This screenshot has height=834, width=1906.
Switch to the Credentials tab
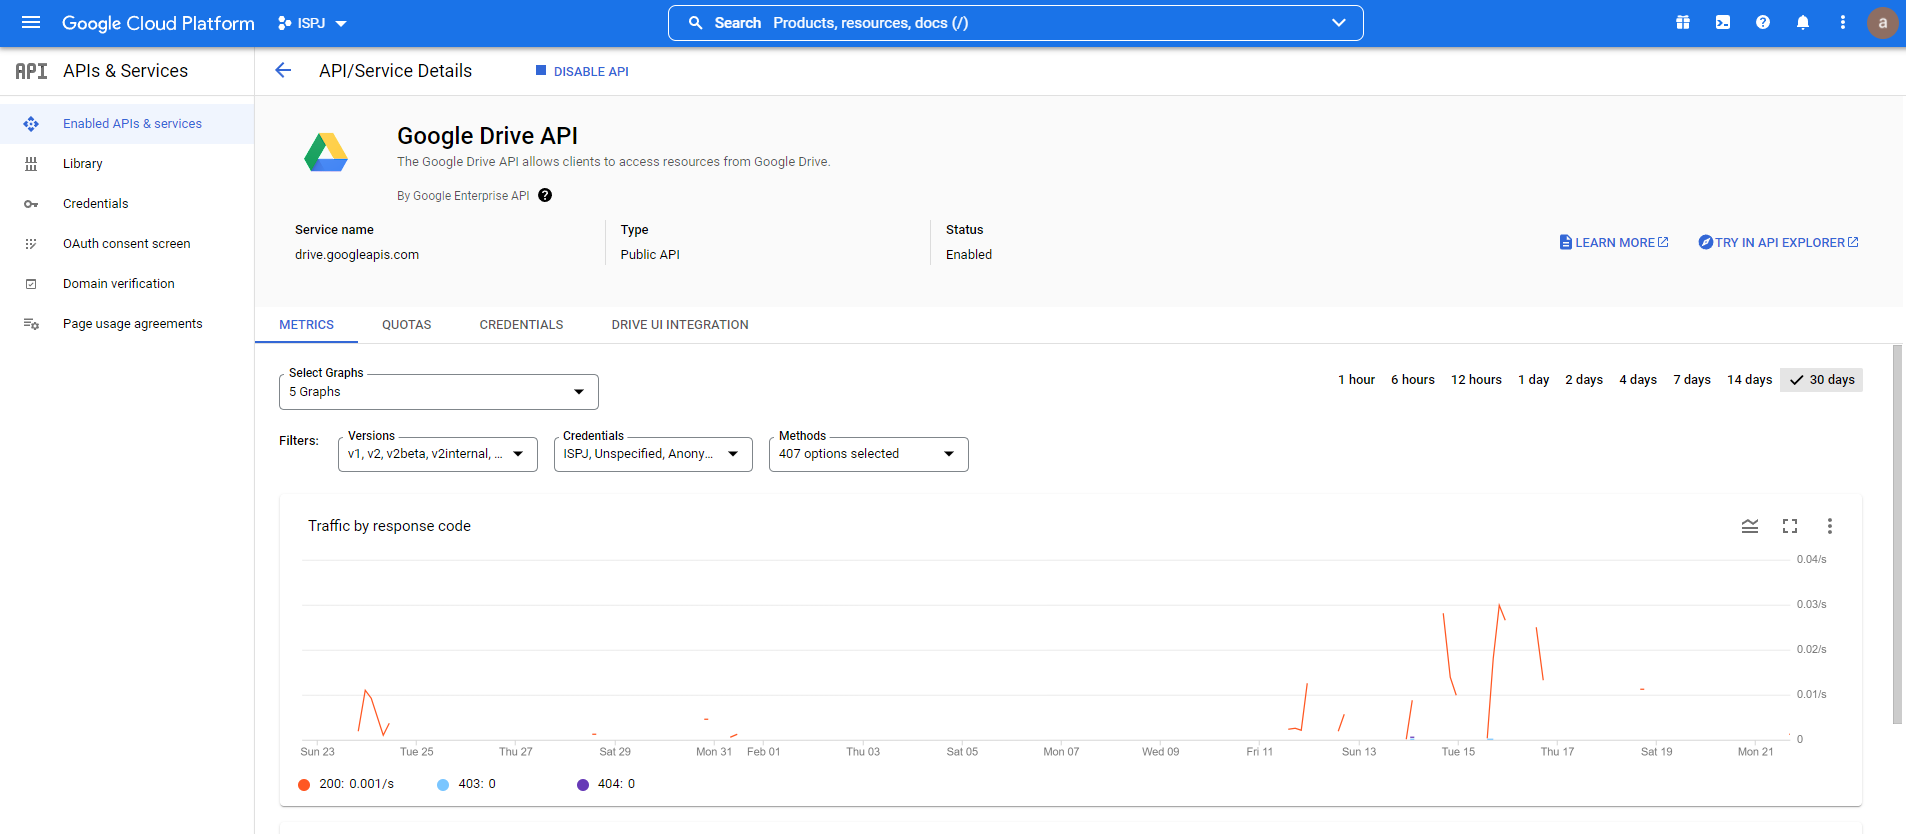(x=521, y=325)
